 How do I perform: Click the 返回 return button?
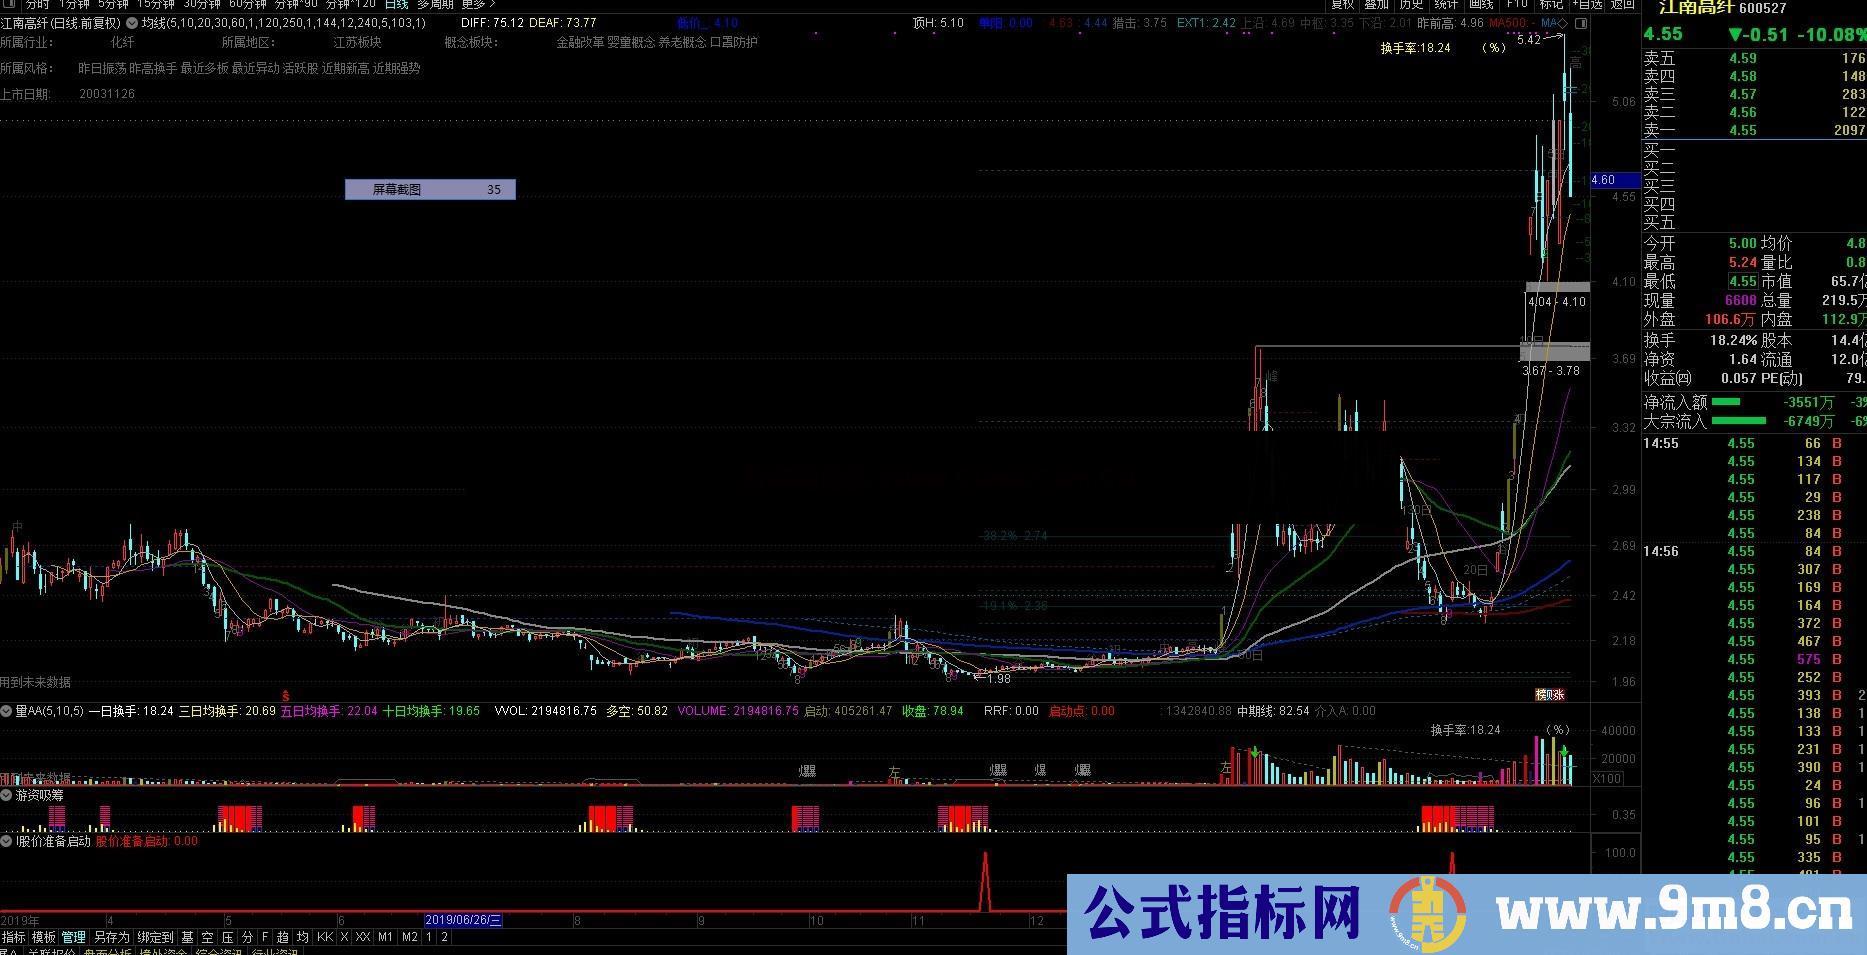[x=1622, y=6]
